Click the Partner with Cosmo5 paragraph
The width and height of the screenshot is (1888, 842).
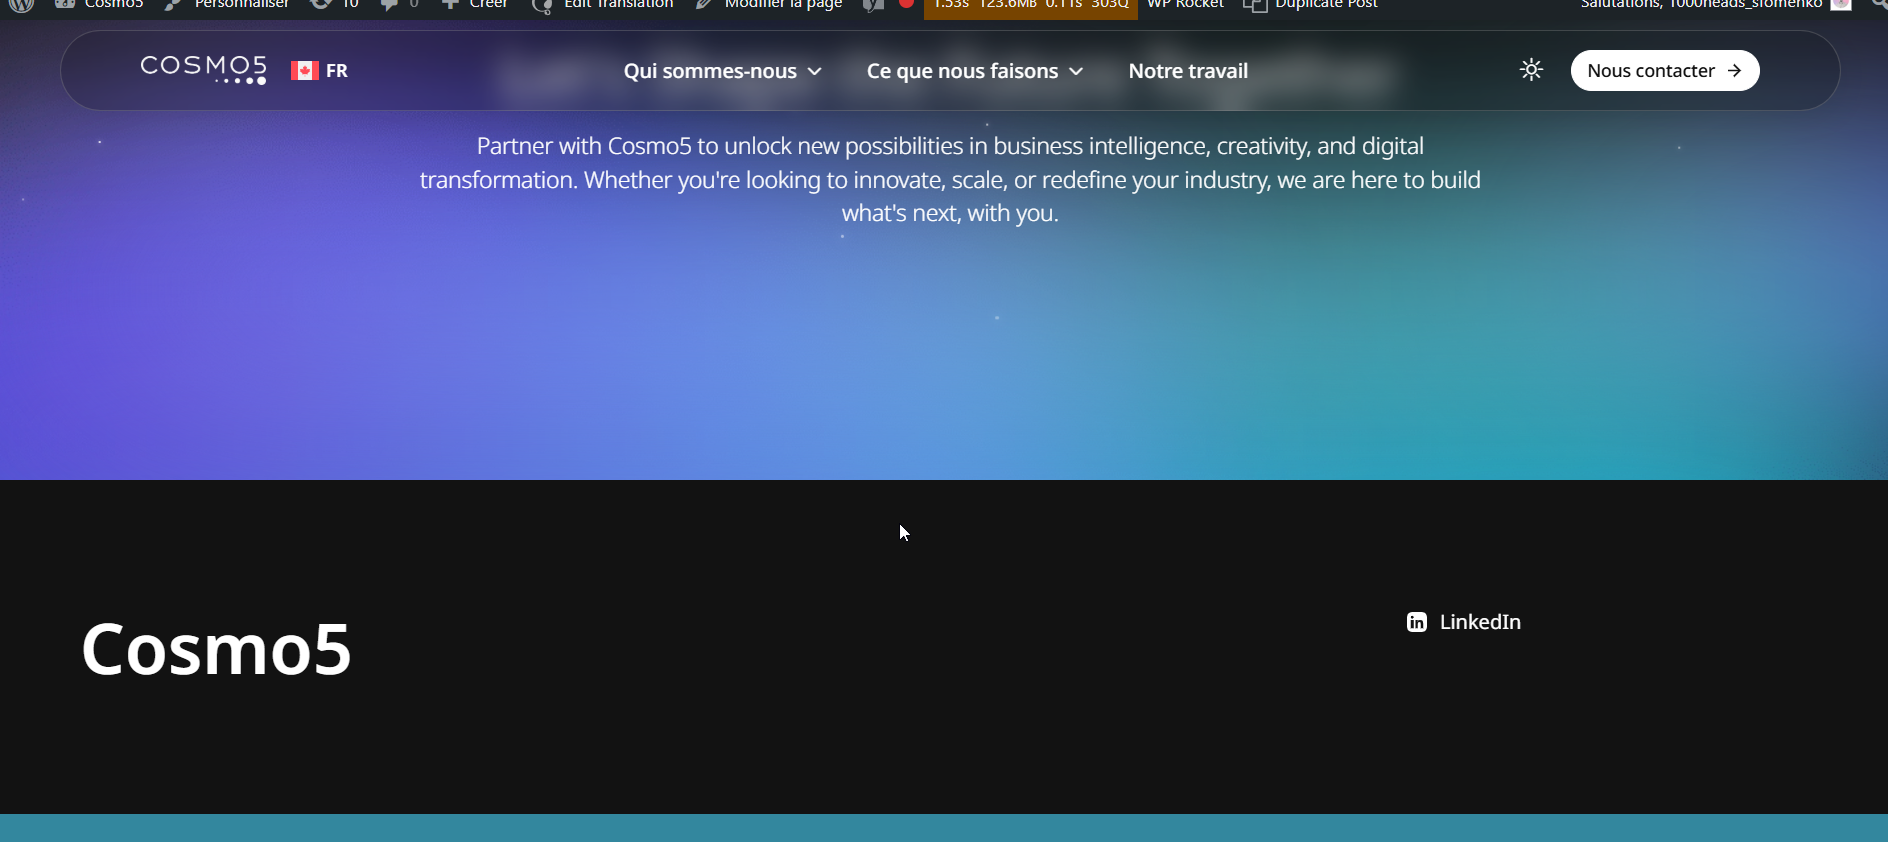[950, 179]
